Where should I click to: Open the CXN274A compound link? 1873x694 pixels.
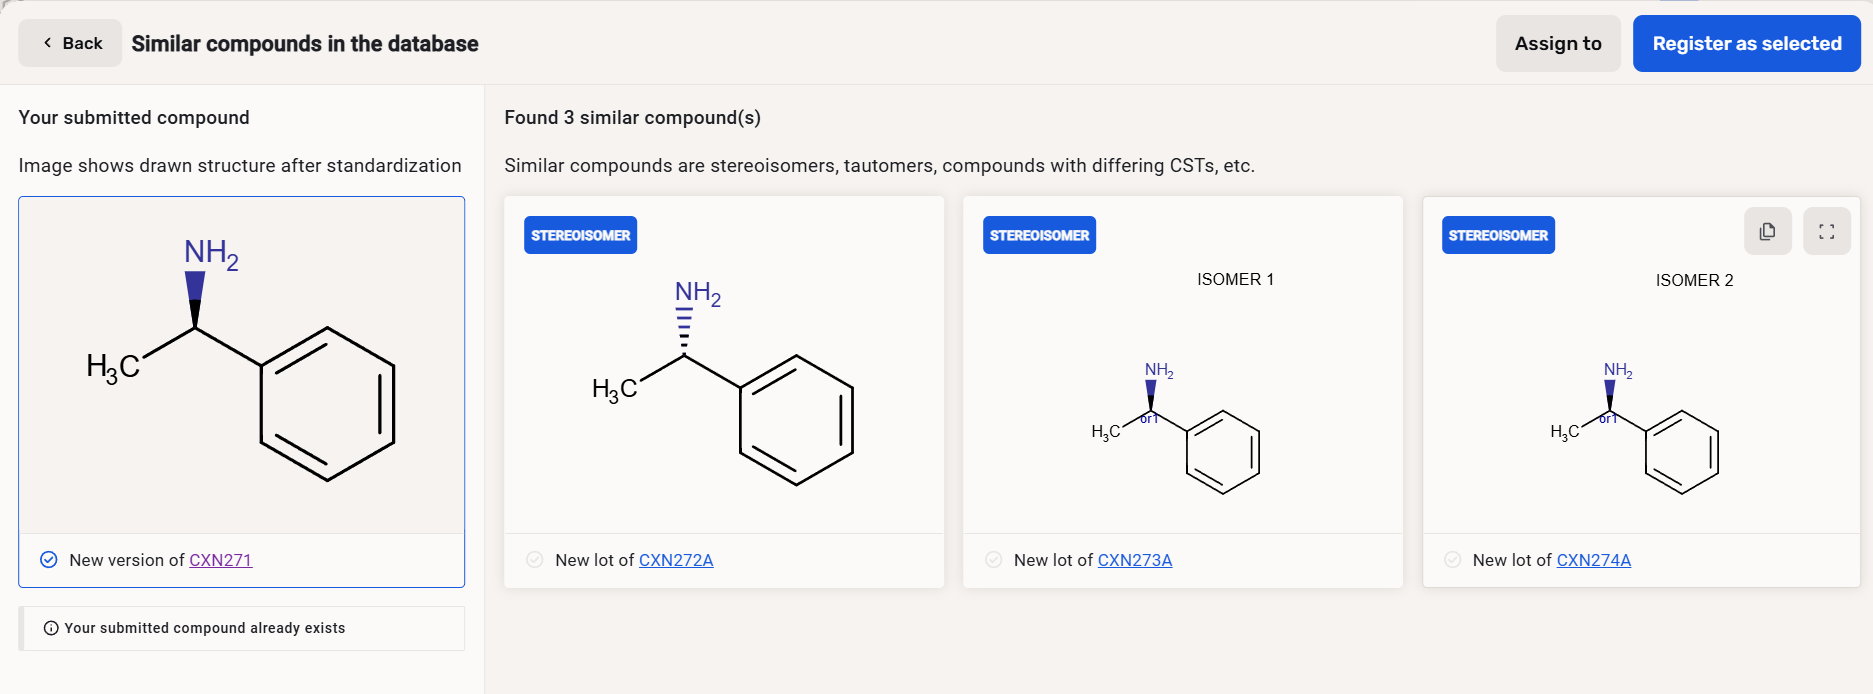[x=1593, y=560]
